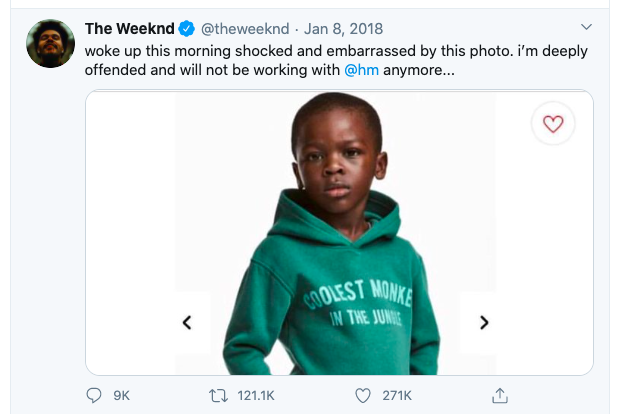Screen dimensions: 621x414
Task: Show the previous image with left arrow
Action: point(186,322)
